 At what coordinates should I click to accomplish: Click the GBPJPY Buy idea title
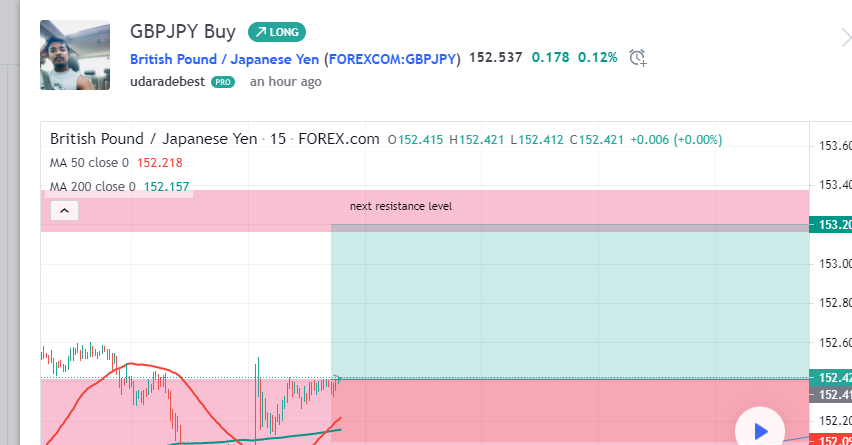coord(183,31)
